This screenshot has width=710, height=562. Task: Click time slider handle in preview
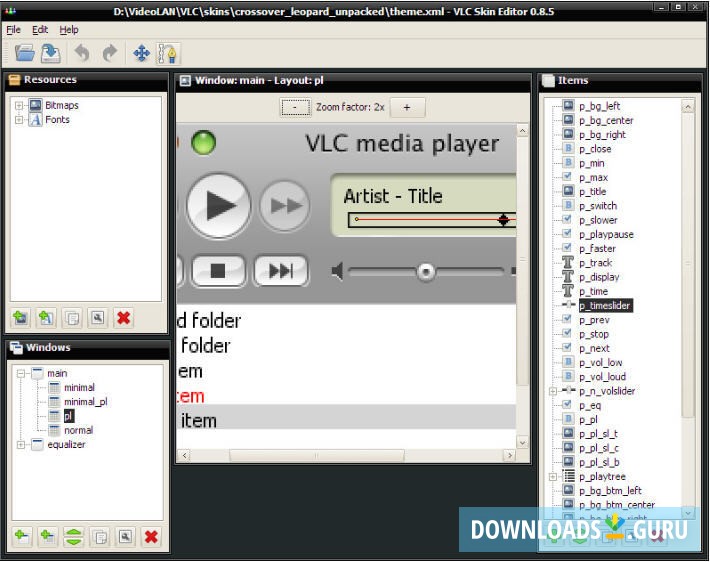[503, 220]
